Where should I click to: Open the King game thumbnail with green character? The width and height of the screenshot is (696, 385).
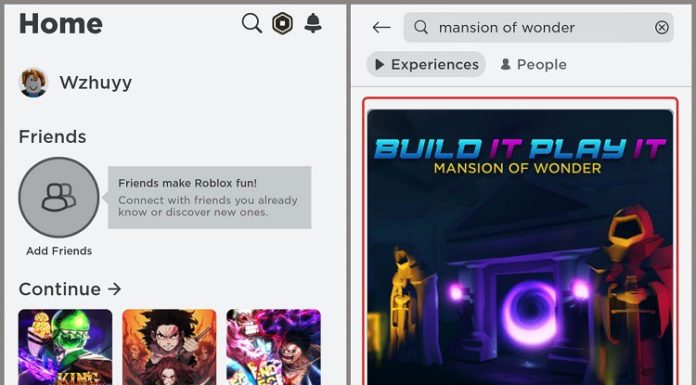coord(65,347)
